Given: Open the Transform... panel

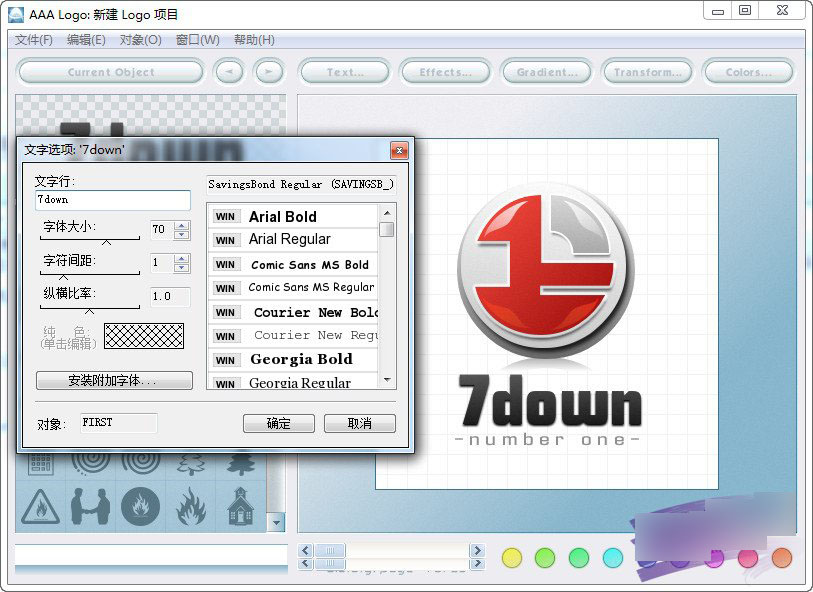Looking at the screenshot, I should tap(647, 72).
